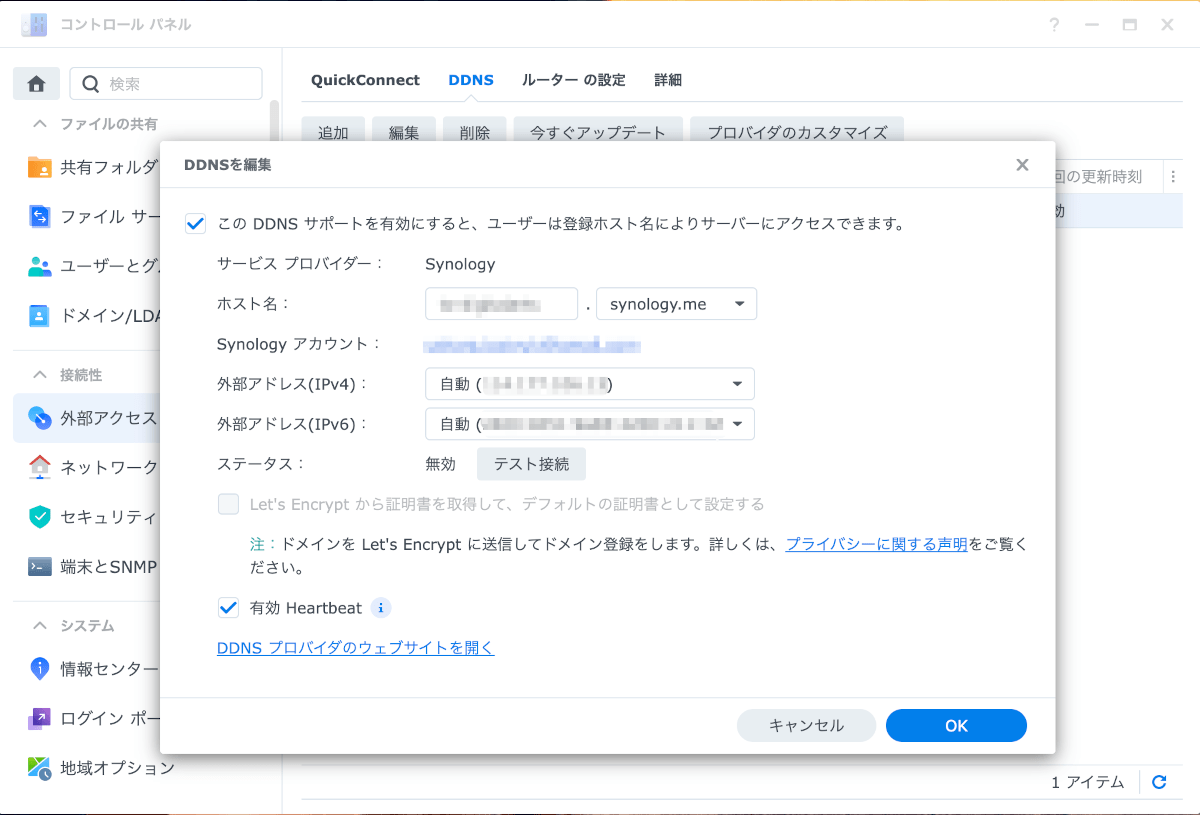Focus the ホスト名 input field
1200x815 pixels.
tap(502, 304)
